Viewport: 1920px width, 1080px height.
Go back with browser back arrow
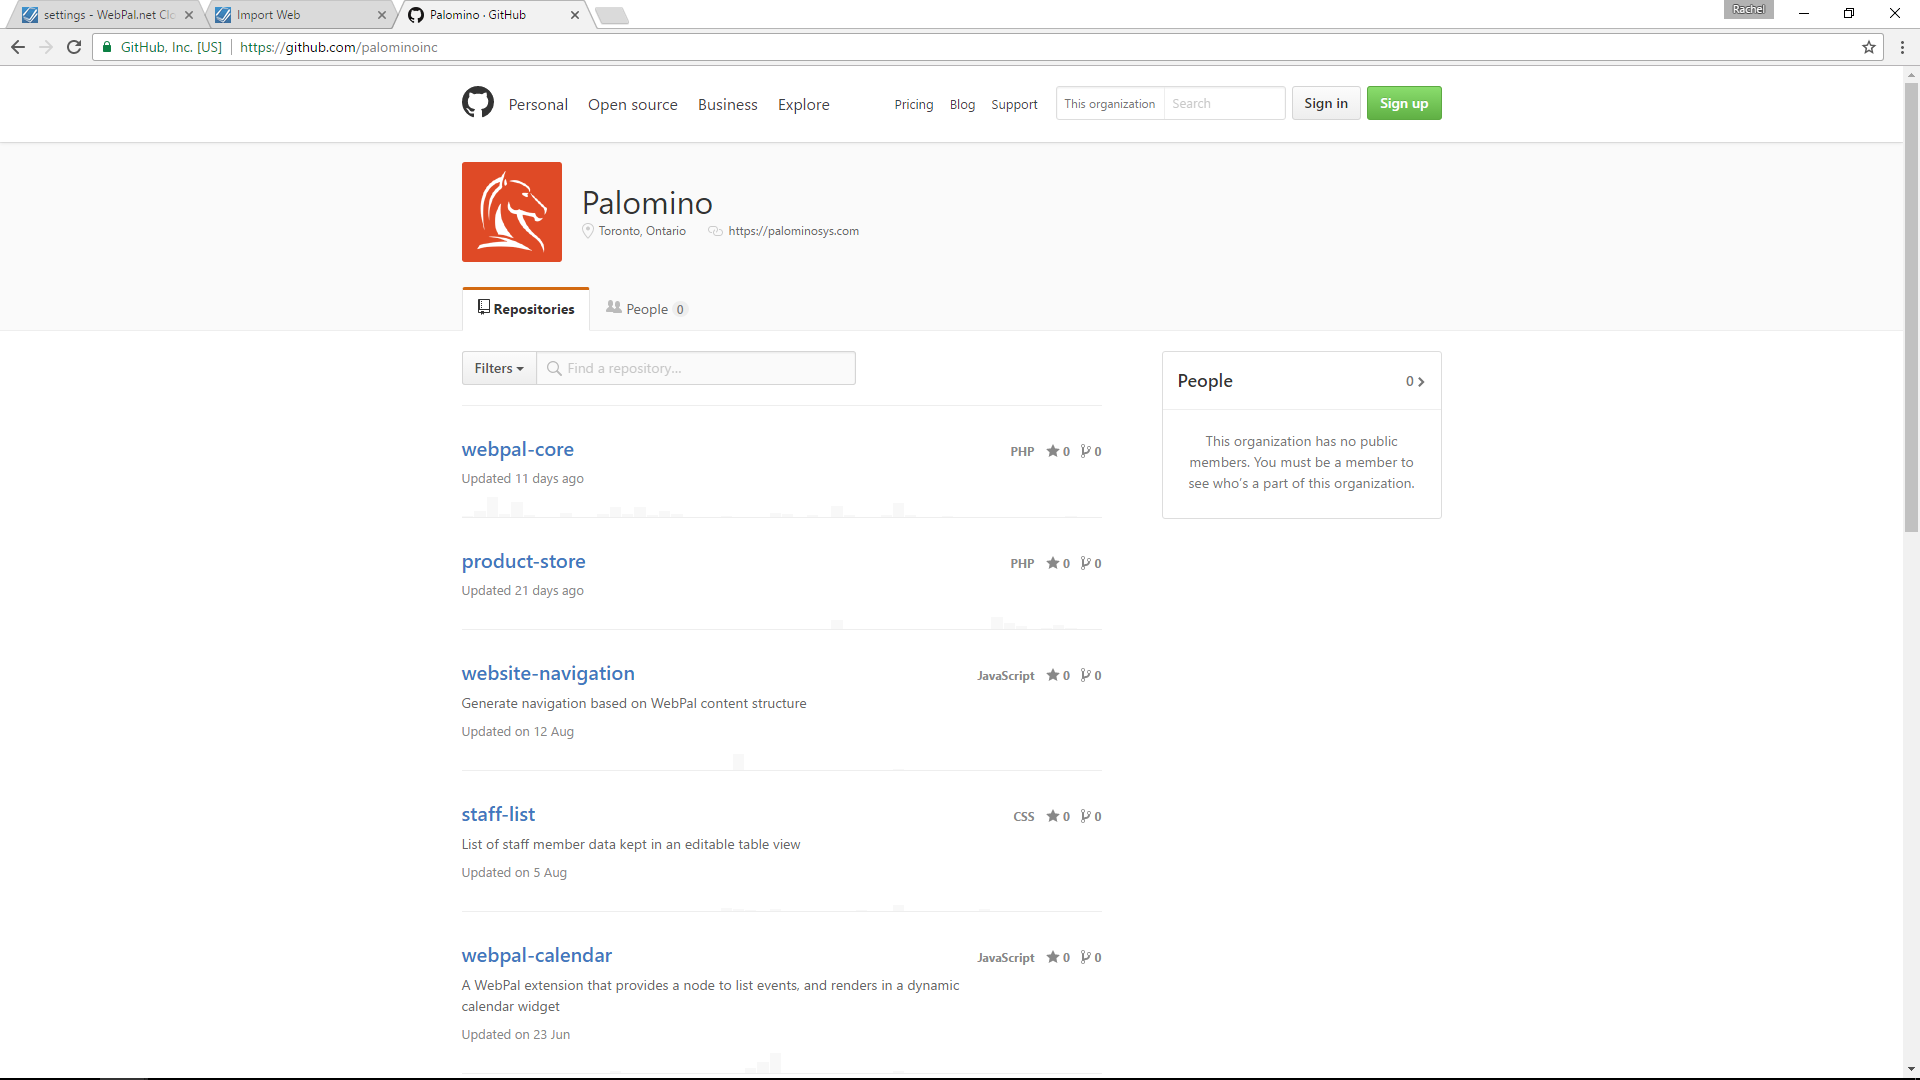(x=18, y=47)
